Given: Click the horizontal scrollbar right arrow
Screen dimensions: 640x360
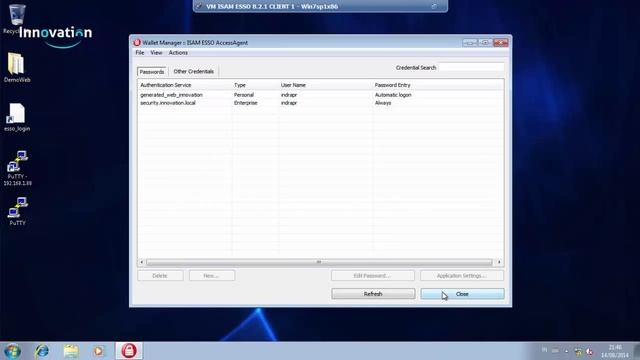Looking at the screenshot, I should tap(499, 262).
